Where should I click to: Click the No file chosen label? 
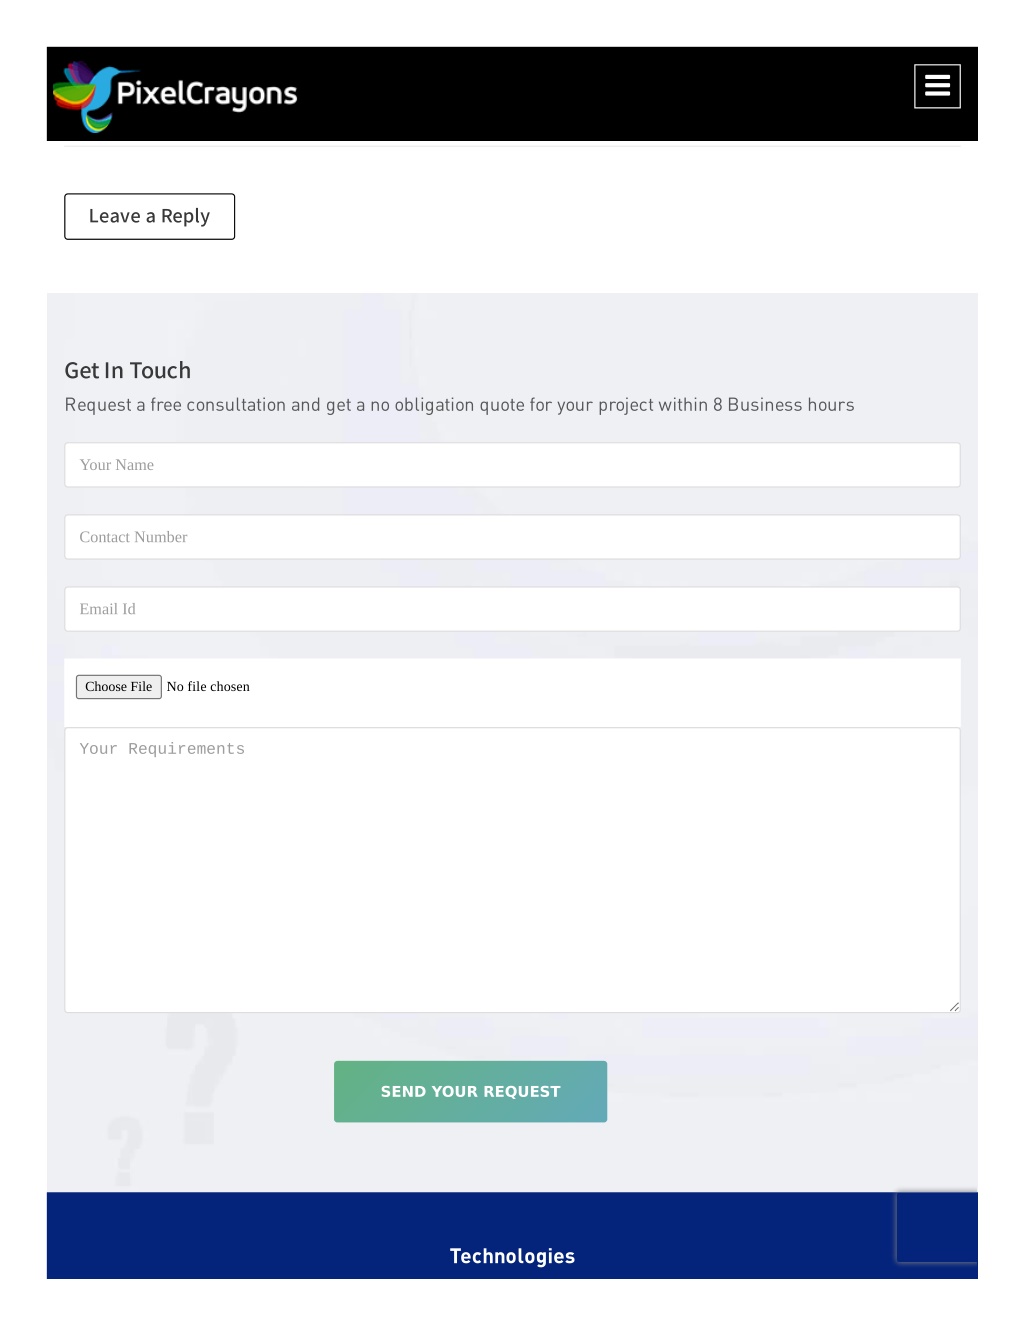[x=208, y=687]
